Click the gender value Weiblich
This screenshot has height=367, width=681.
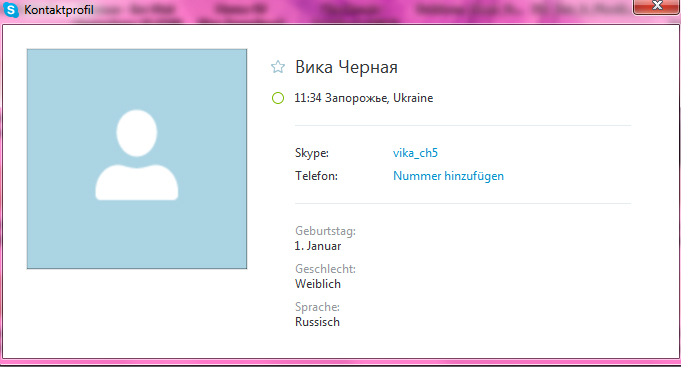pos(318,284)
